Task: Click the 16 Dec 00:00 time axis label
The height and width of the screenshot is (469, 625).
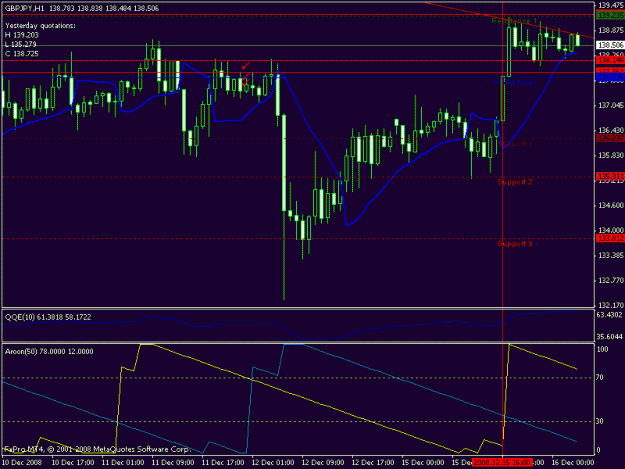Action: (x=572, y=463)
